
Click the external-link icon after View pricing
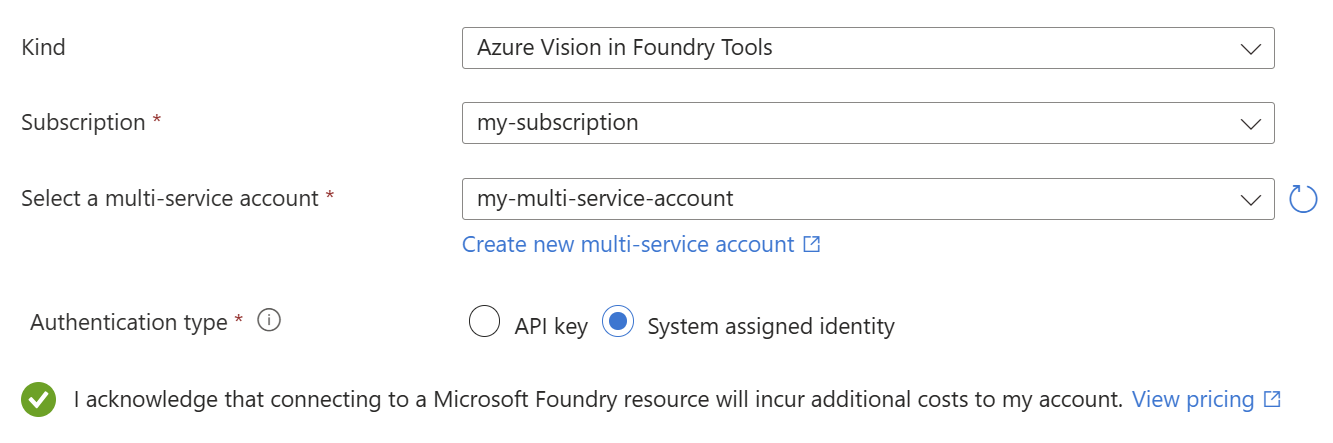click(1272, 399)
